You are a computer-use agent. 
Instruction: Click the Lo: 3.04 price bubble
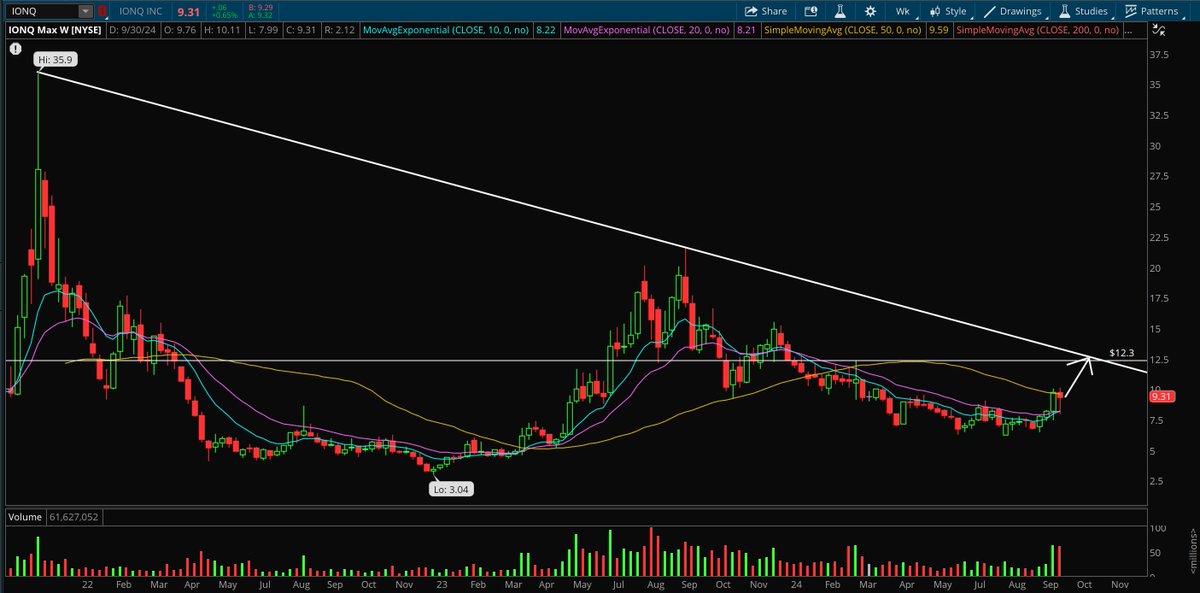point(450,487)
